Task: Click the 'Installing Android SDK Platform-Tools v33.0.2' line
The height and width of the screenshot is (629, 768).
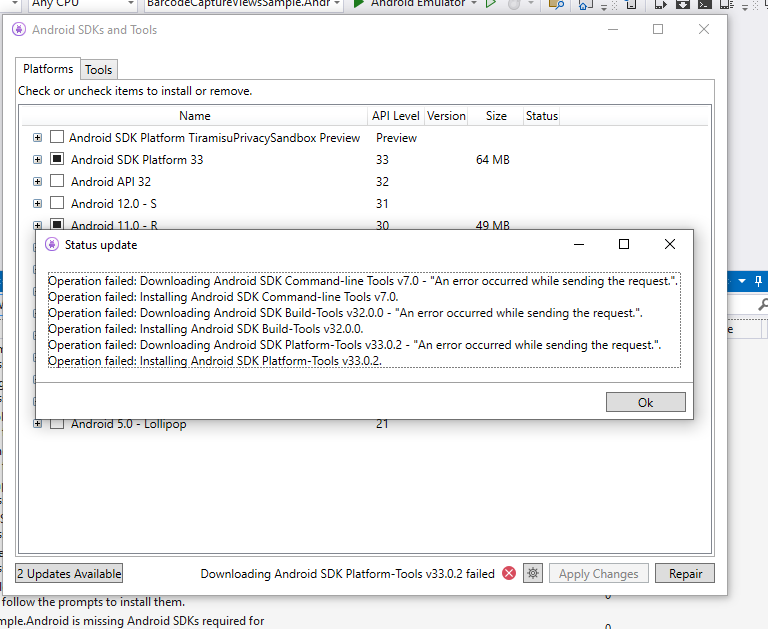Action: (215, 361)
